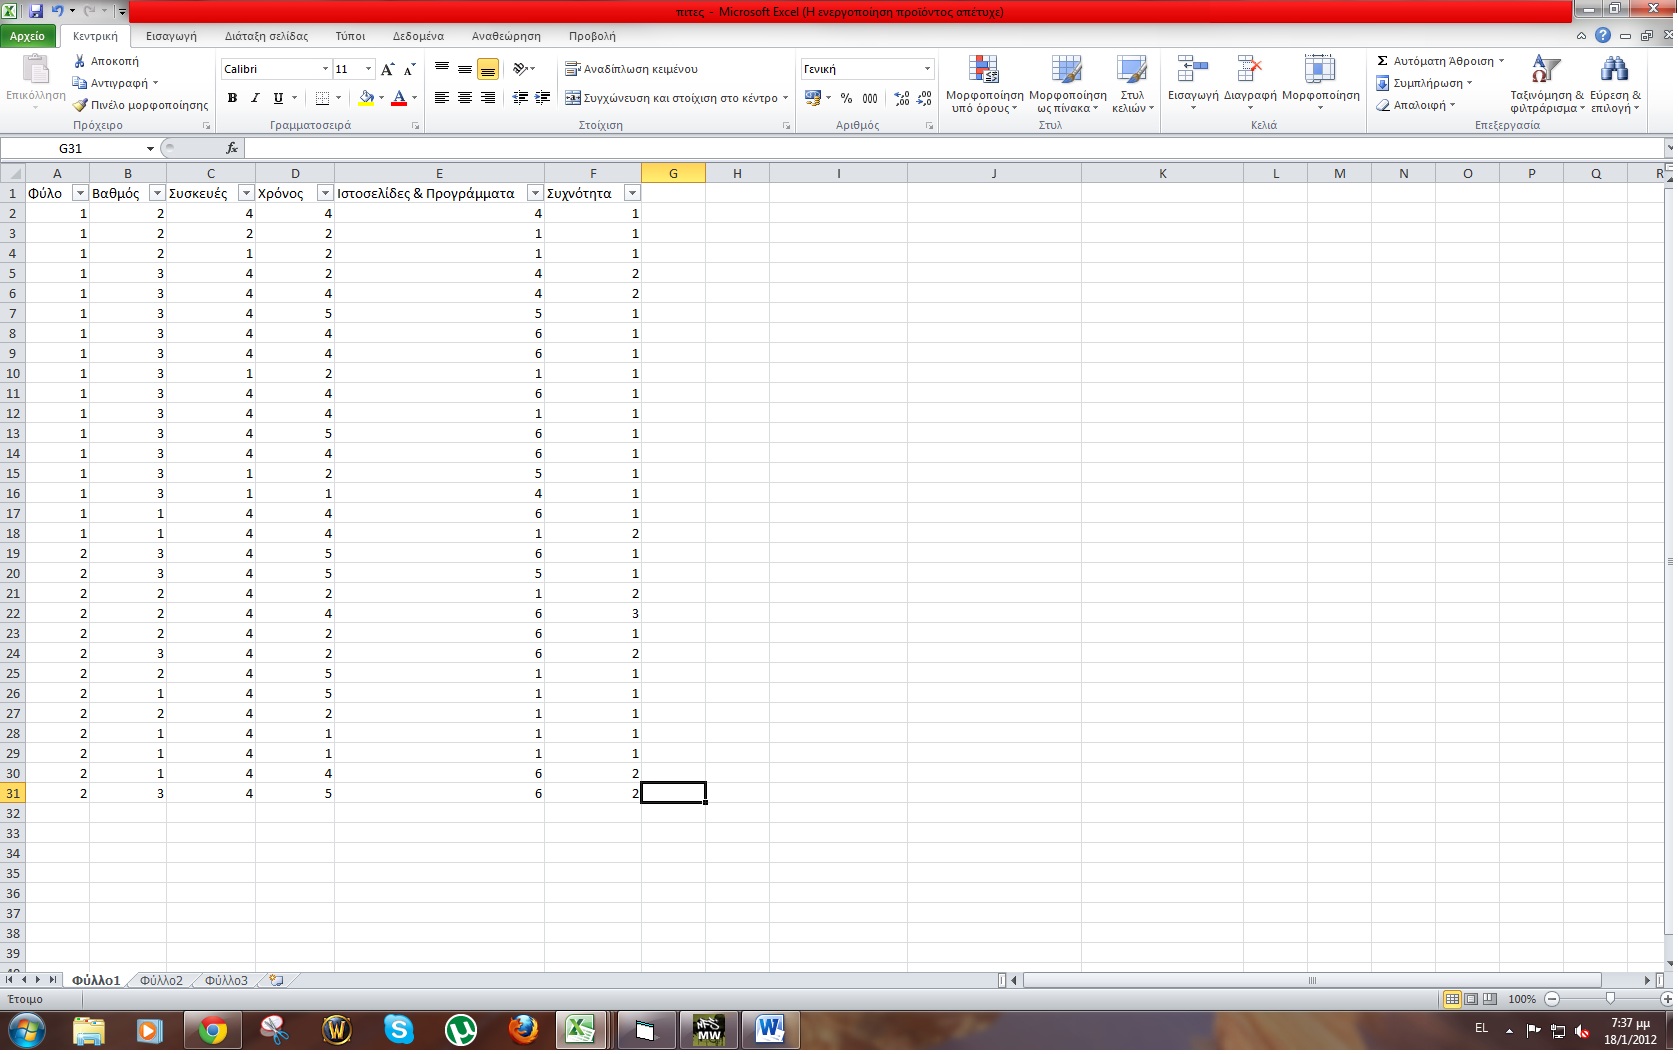This screenshot has width=1678, height=1054.
Task: Align cell text right
Action: pyautogui.click(x=487, y=98)
